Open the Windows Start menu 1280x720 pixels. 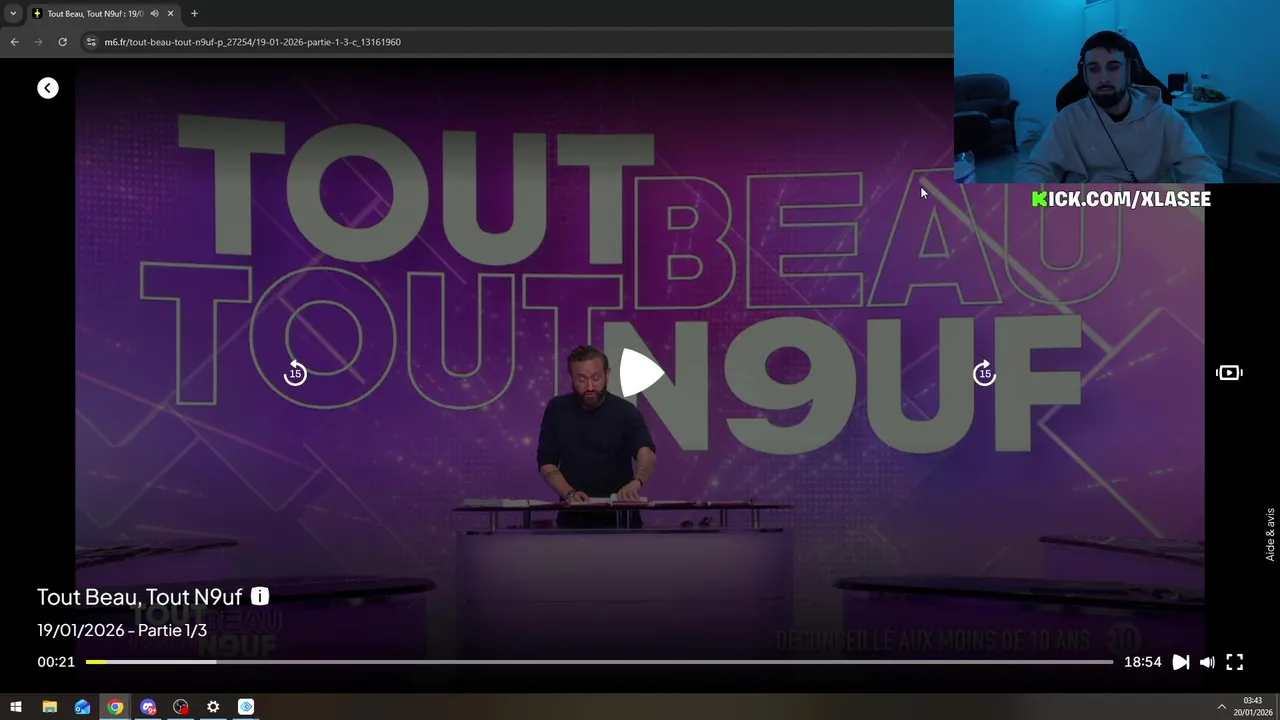click(x=15, y=707)
